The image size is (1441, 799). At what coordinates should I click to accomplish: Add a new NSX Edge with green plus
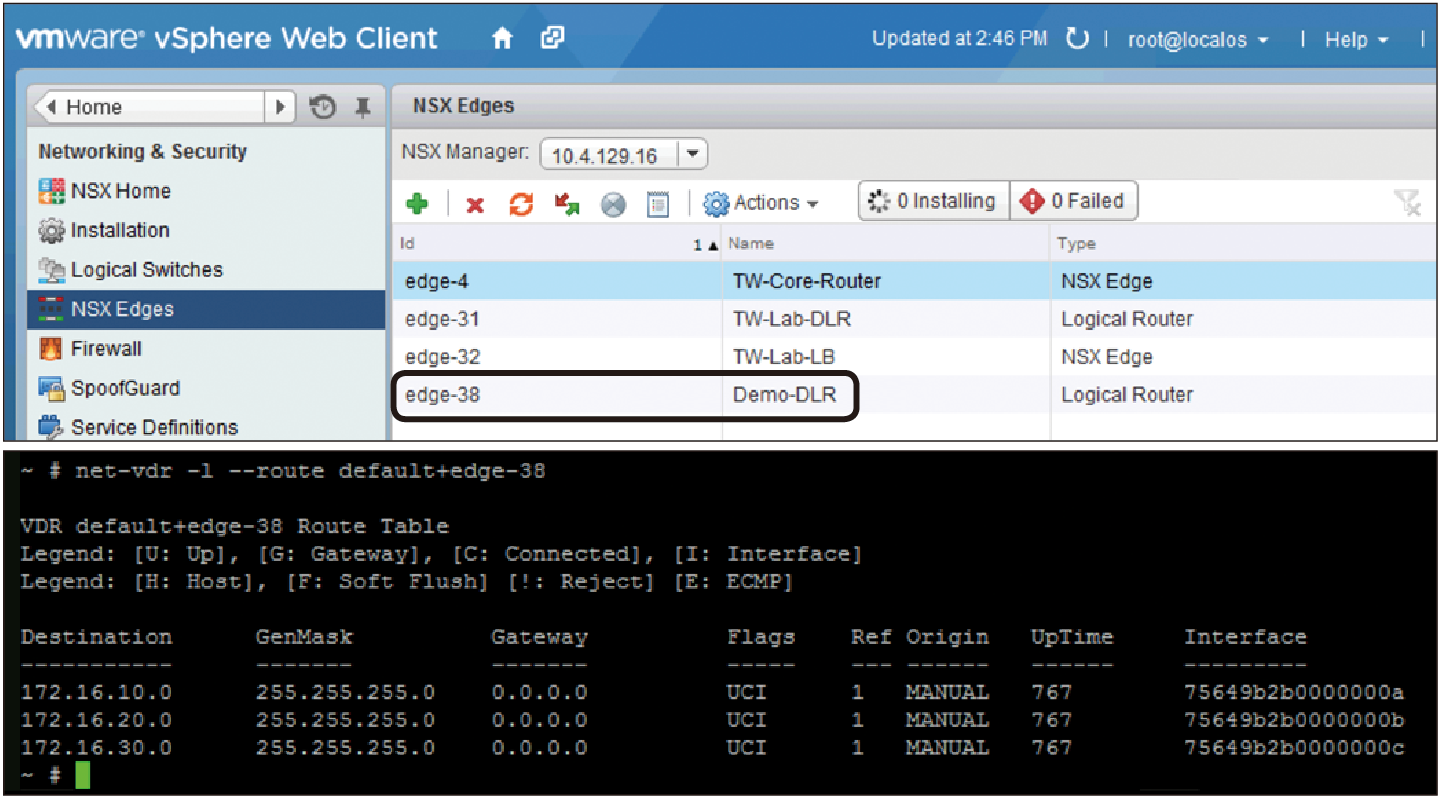click(x=417, y=204)
